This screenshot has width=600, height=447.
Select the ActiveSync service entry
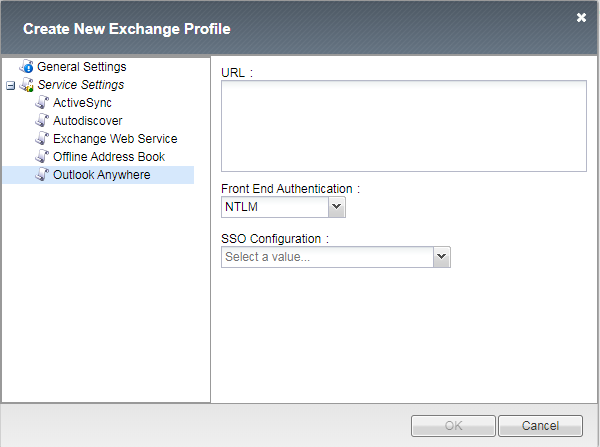82,103
